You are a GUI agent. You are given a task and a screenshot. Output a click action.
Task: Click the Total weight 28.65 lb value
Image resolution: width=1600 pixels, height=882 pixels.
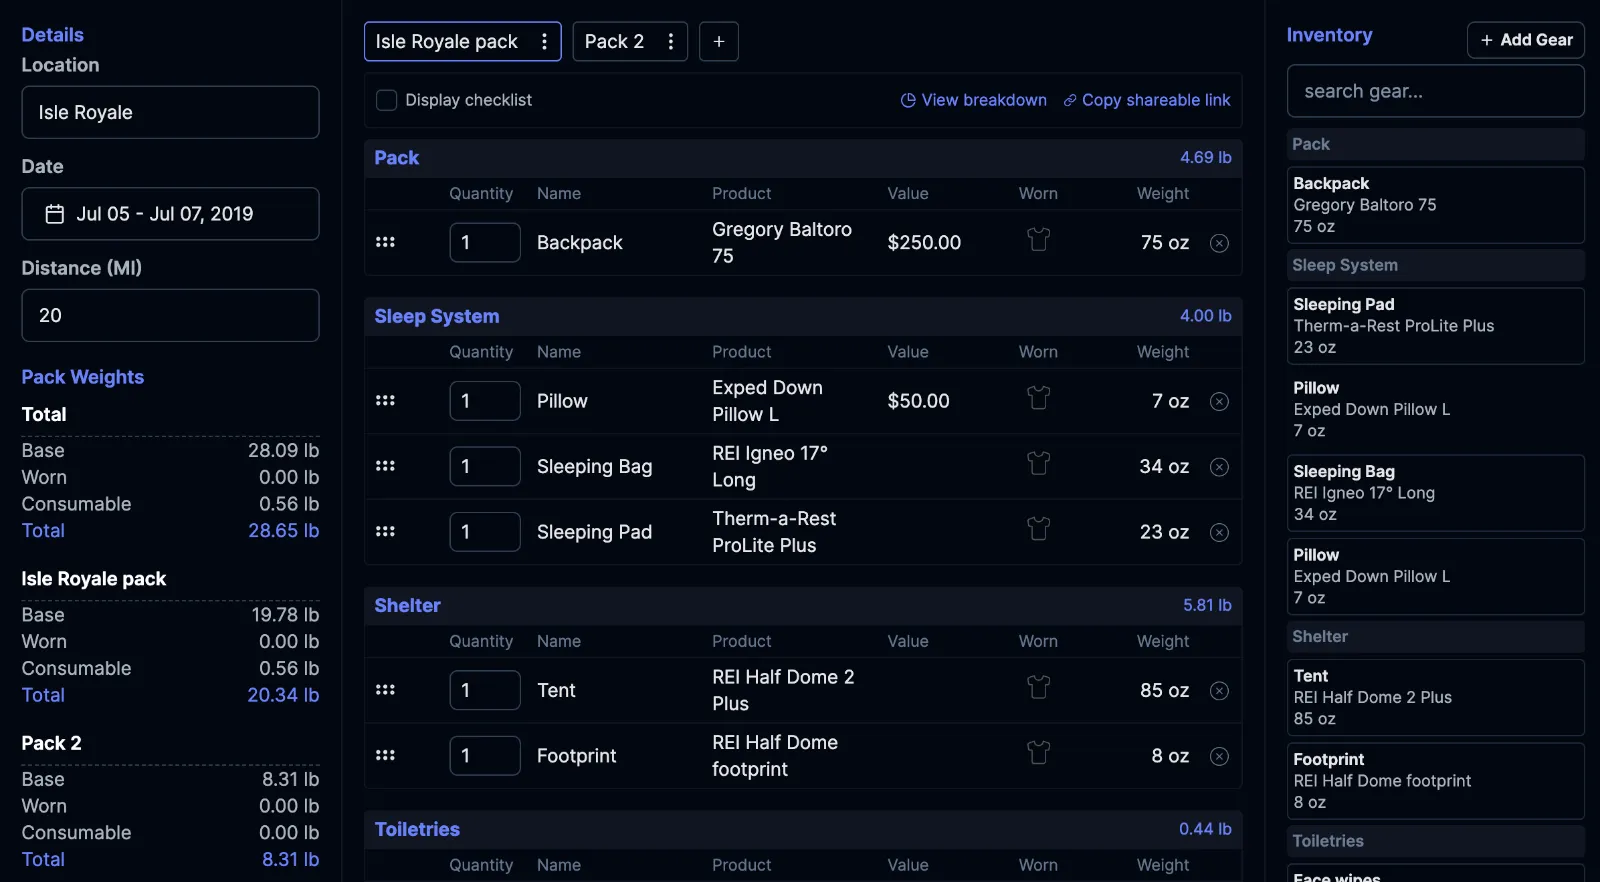284,531
